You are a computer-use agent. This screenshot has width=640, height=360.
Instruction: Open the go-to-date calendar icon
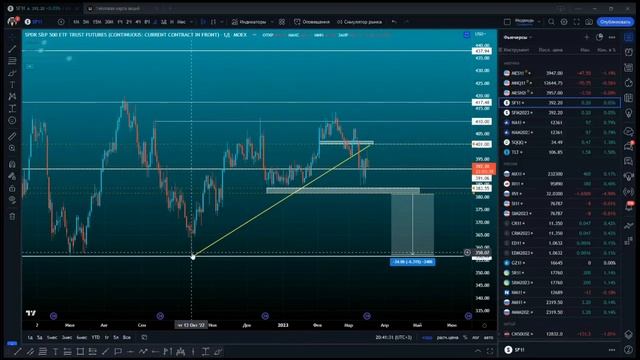tap(144, 338)
